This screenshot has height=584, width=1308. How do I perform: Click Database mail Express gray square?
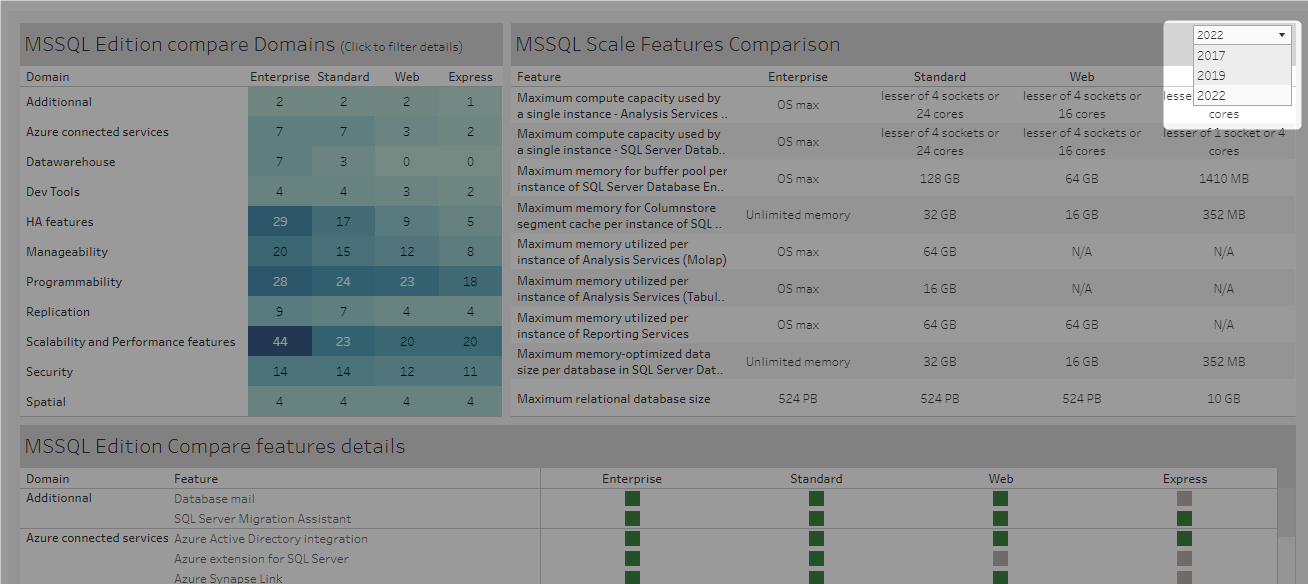[1184, 498]
